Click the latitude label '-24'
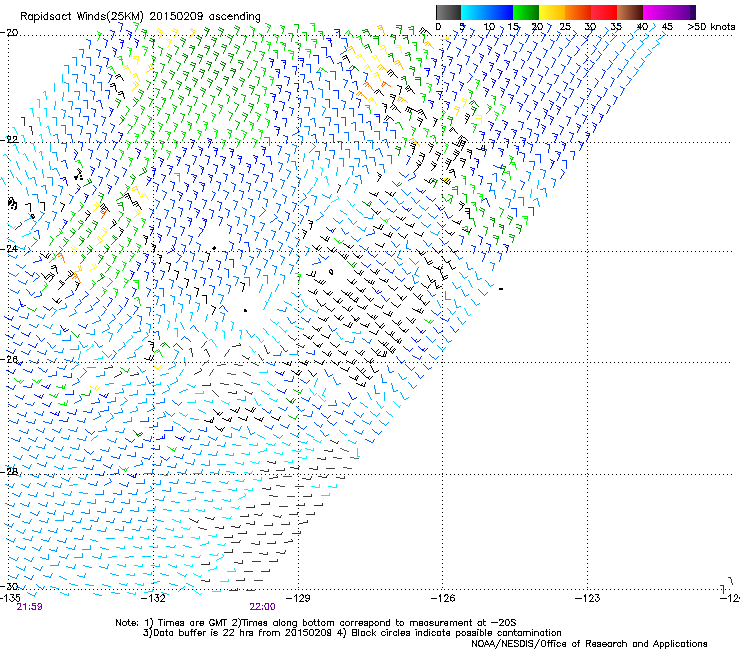 (x=9, y=248)
